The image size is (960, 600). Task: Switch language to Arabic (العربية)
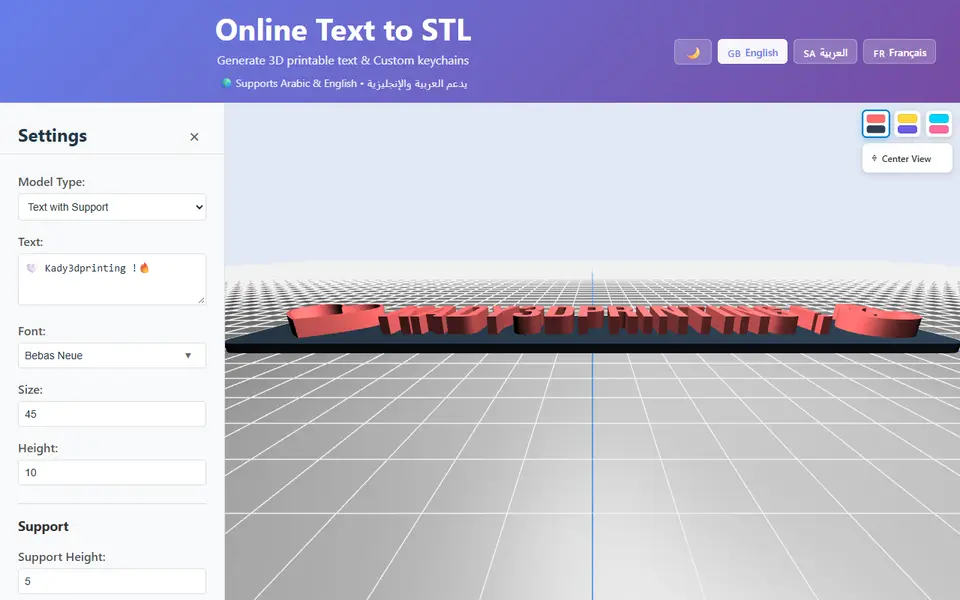[825, 52]
